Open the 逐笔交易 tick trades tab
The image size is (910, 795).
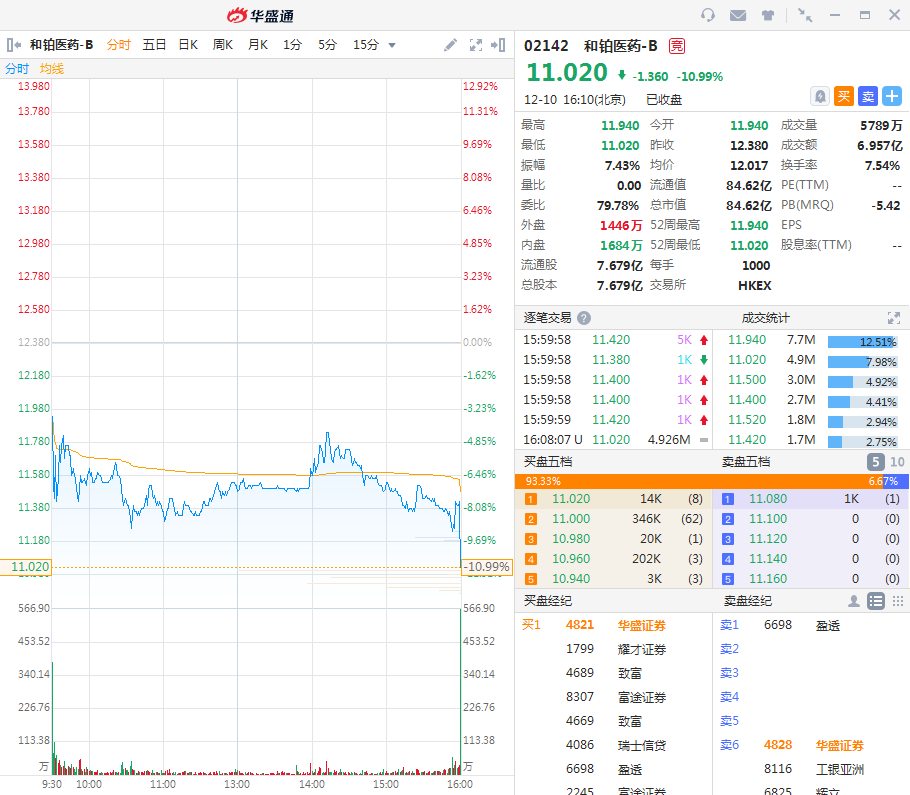click(x=548, y=318)
